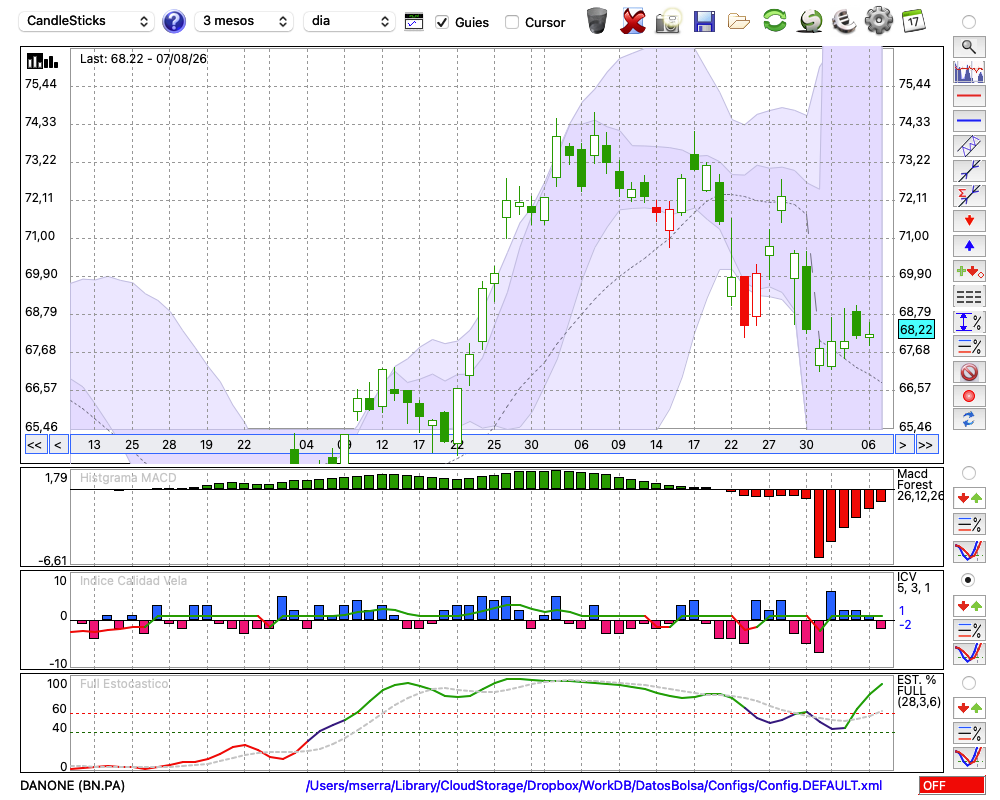The width and height of the screenshot is (1000, 800).
Task: Toggle the Guies checkbox
Action: pyautogui.click(x=441, y=22)
